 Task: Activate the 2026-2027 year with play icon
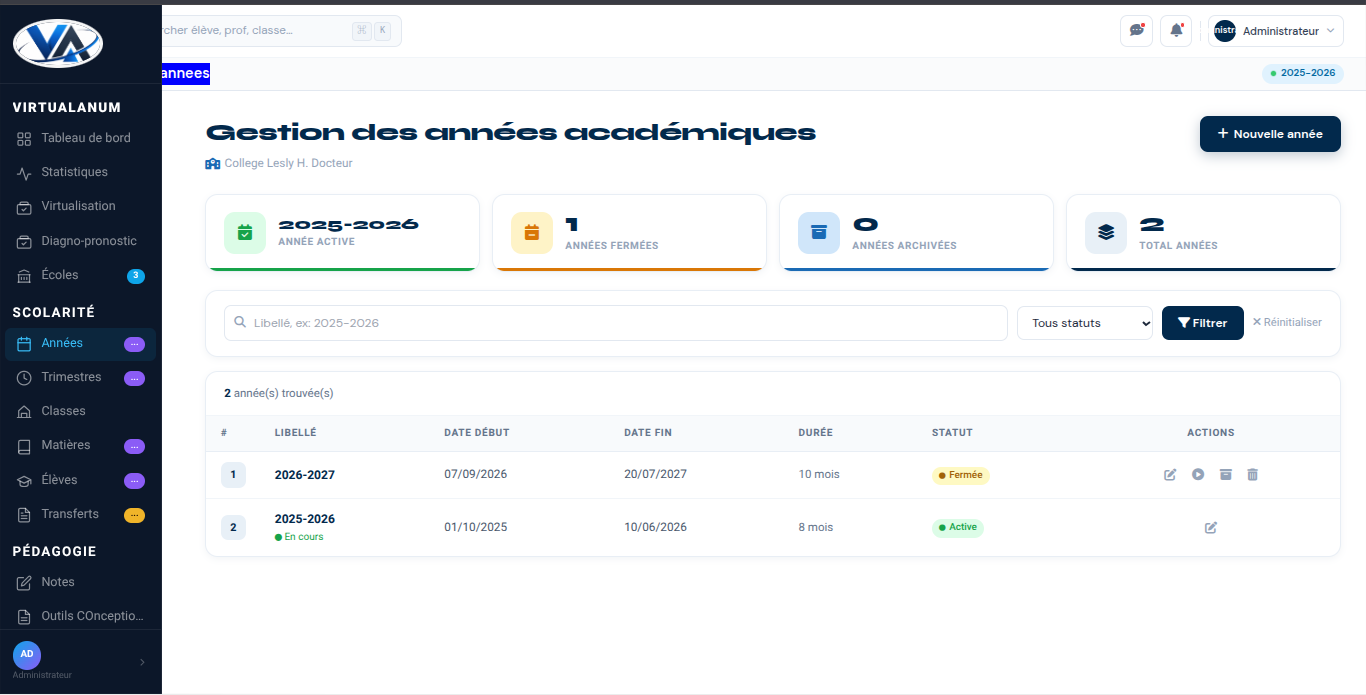click(1198, 474)
